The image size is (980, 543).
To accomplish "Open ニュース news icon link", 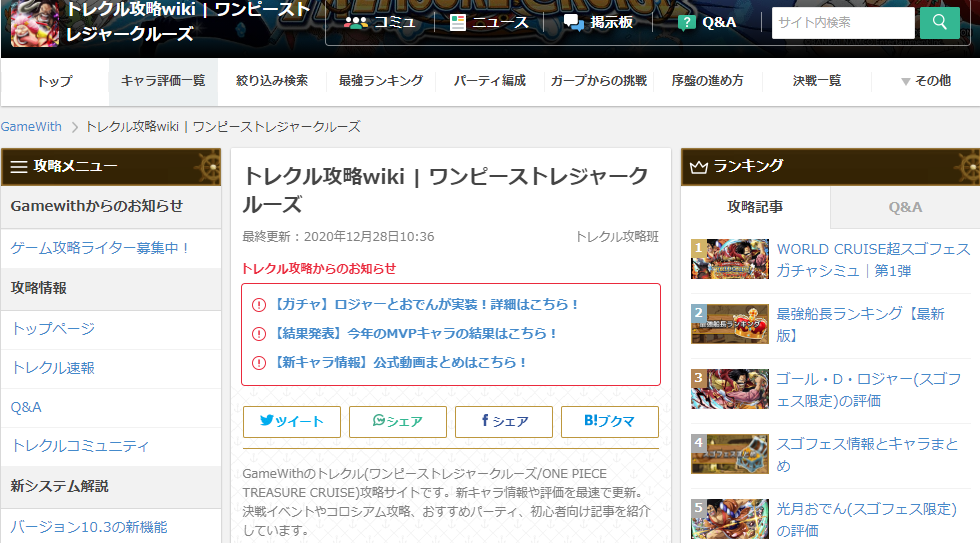I will pos(489,22).
